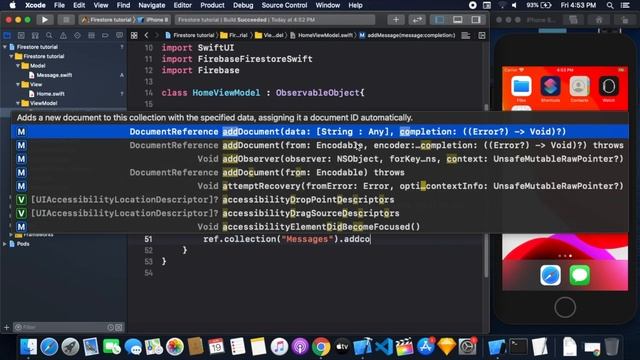Open the Issue navigator warning icon

pos(63,36)
